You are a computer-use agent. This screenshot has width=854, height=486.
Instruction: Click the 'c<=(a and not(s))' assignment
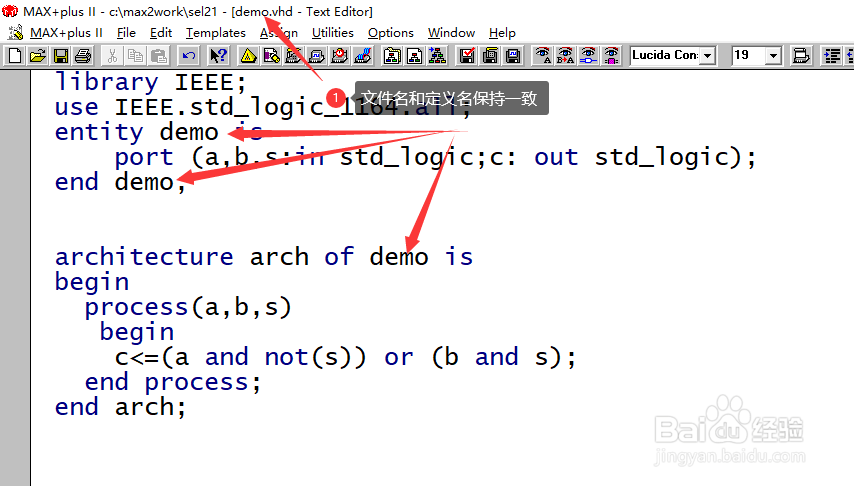241,358
